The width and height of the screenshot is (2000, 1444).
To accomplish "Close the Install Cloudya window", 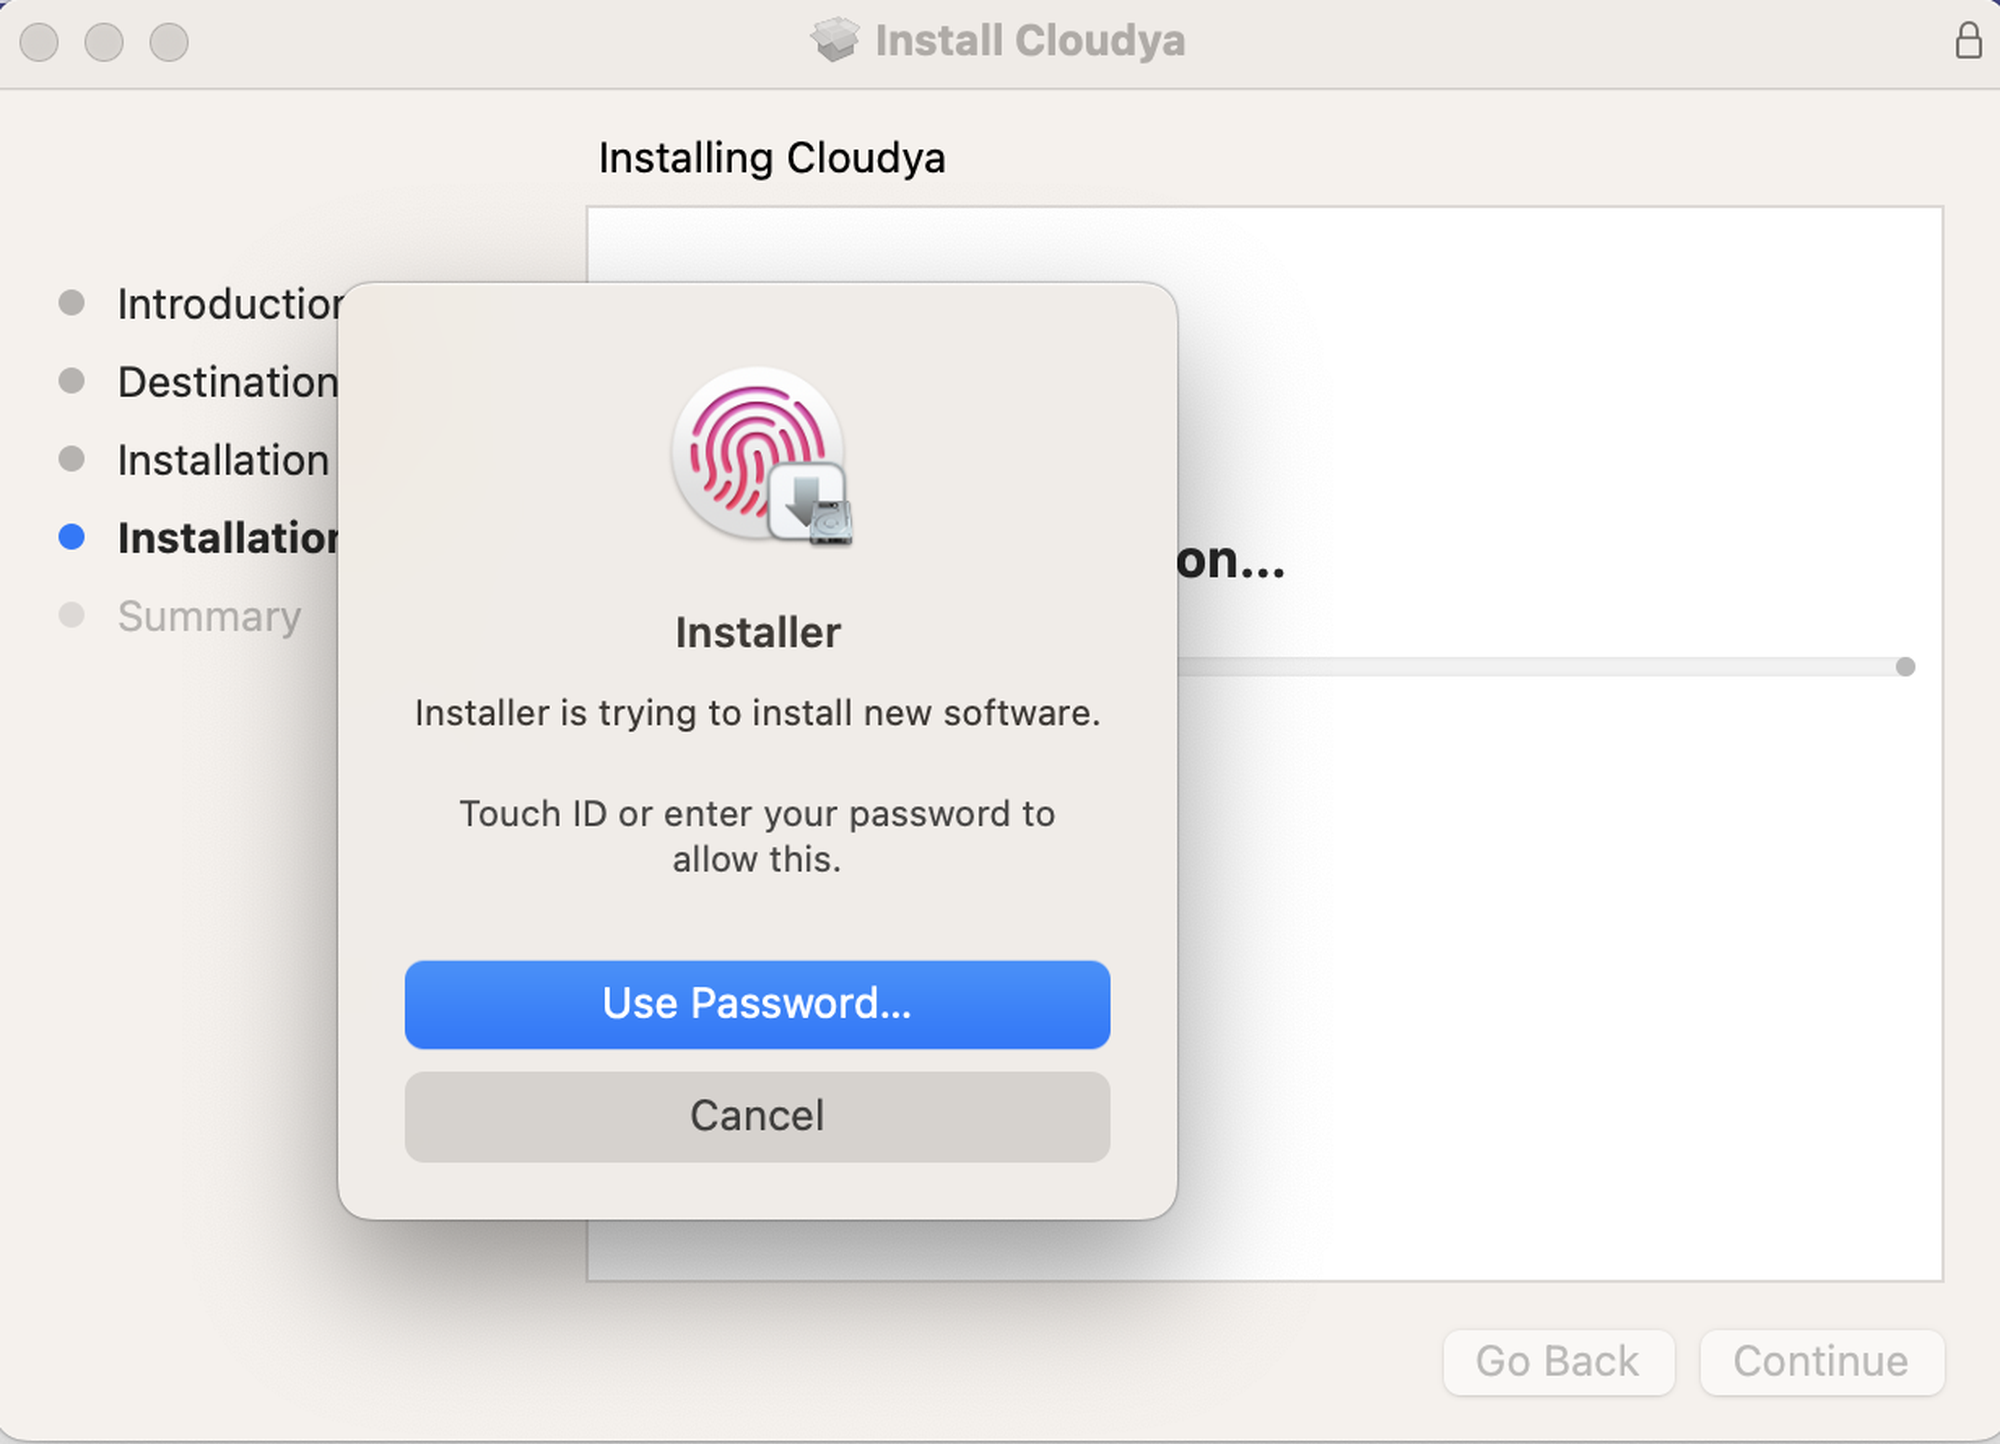I will 39,42.
